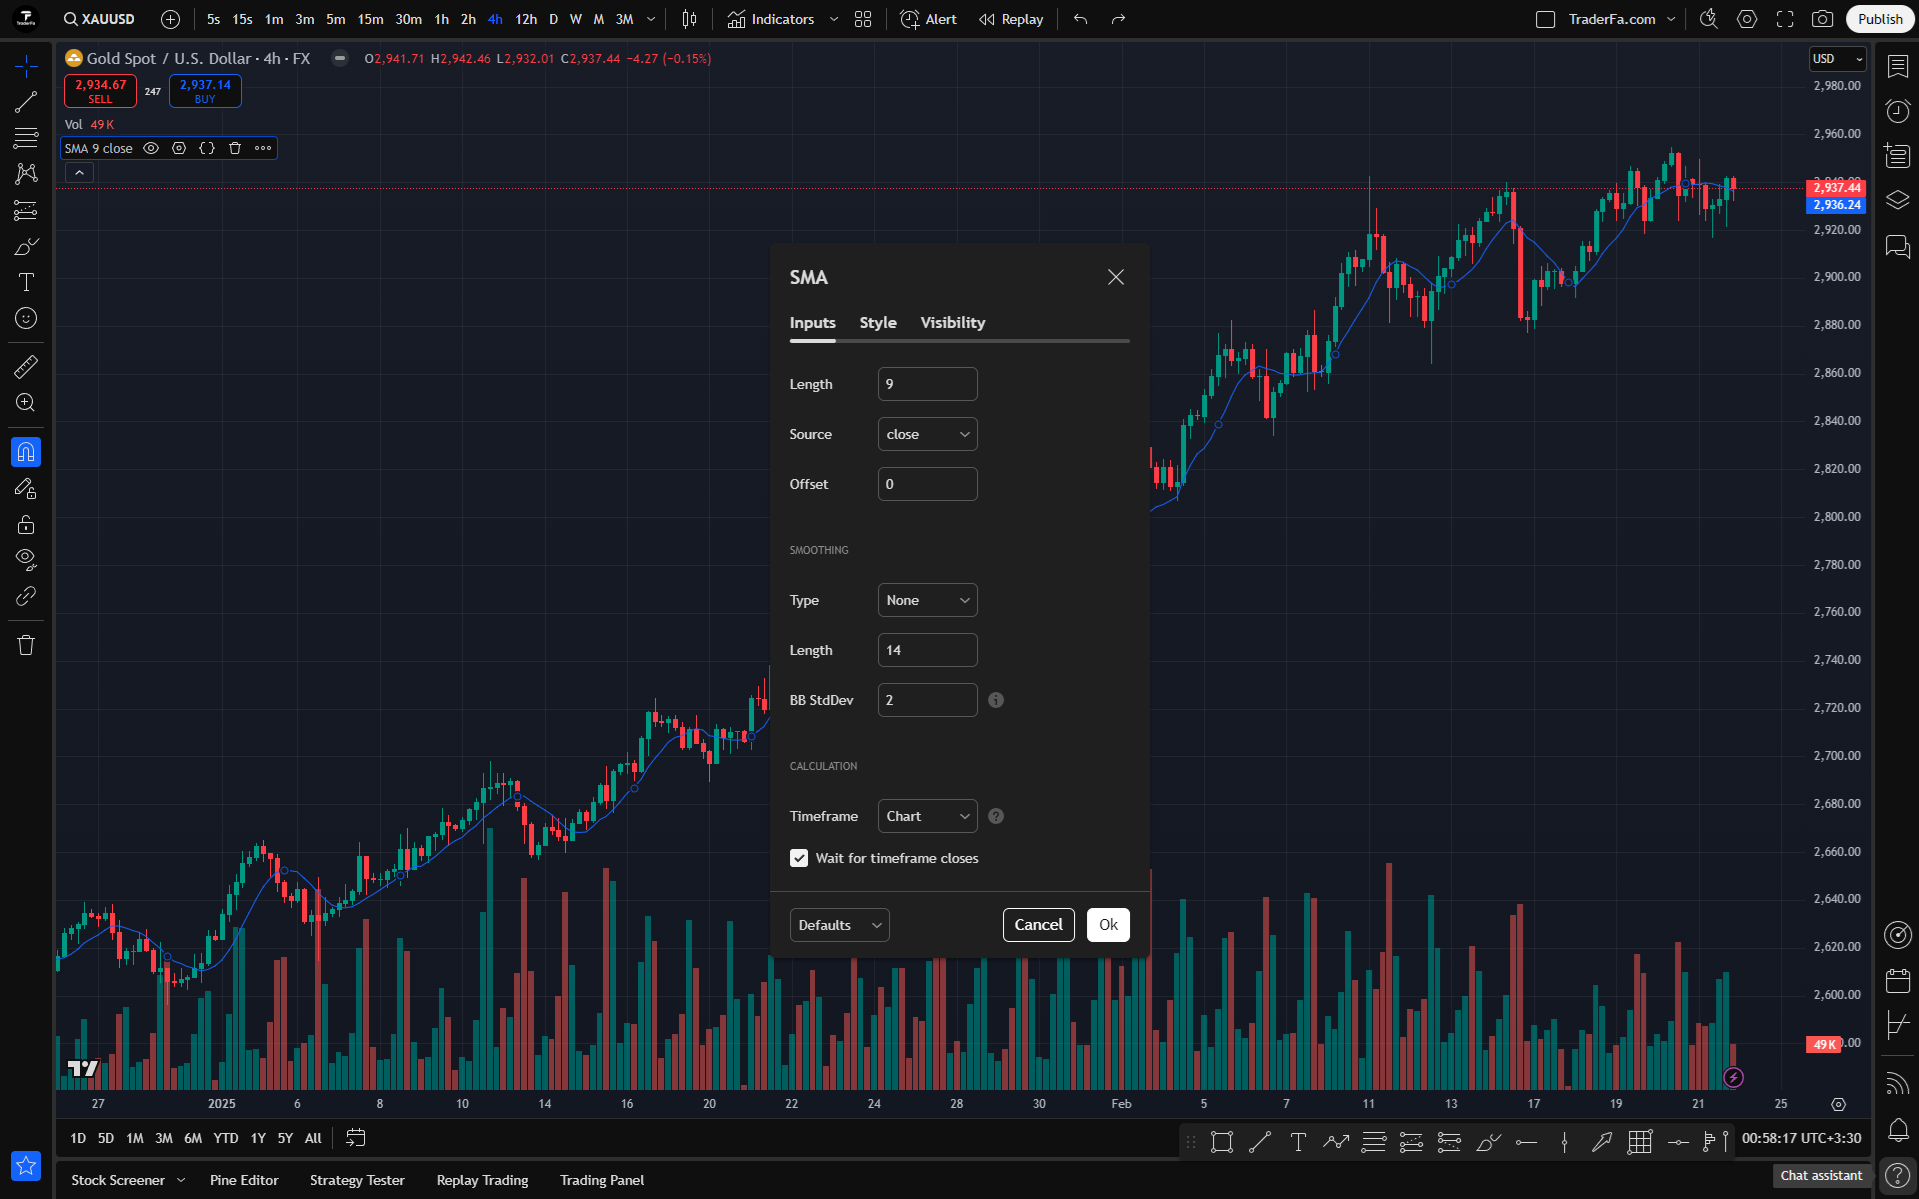
Task: Open the Pine Editor tab
Action: point(244,1180)
